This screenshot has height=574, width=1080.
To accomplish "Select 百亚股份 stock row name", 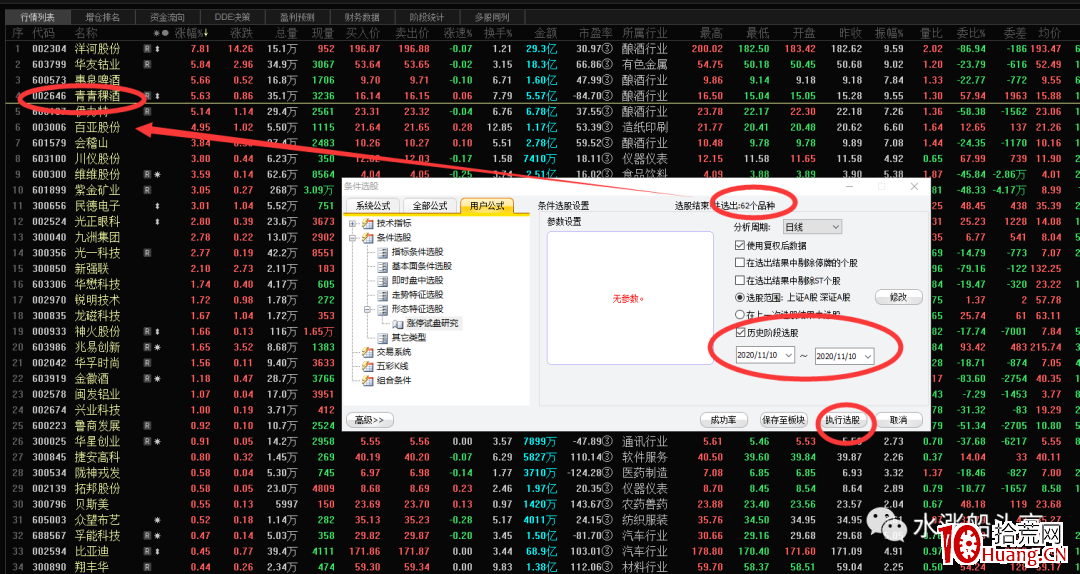I will pos(97,127).
